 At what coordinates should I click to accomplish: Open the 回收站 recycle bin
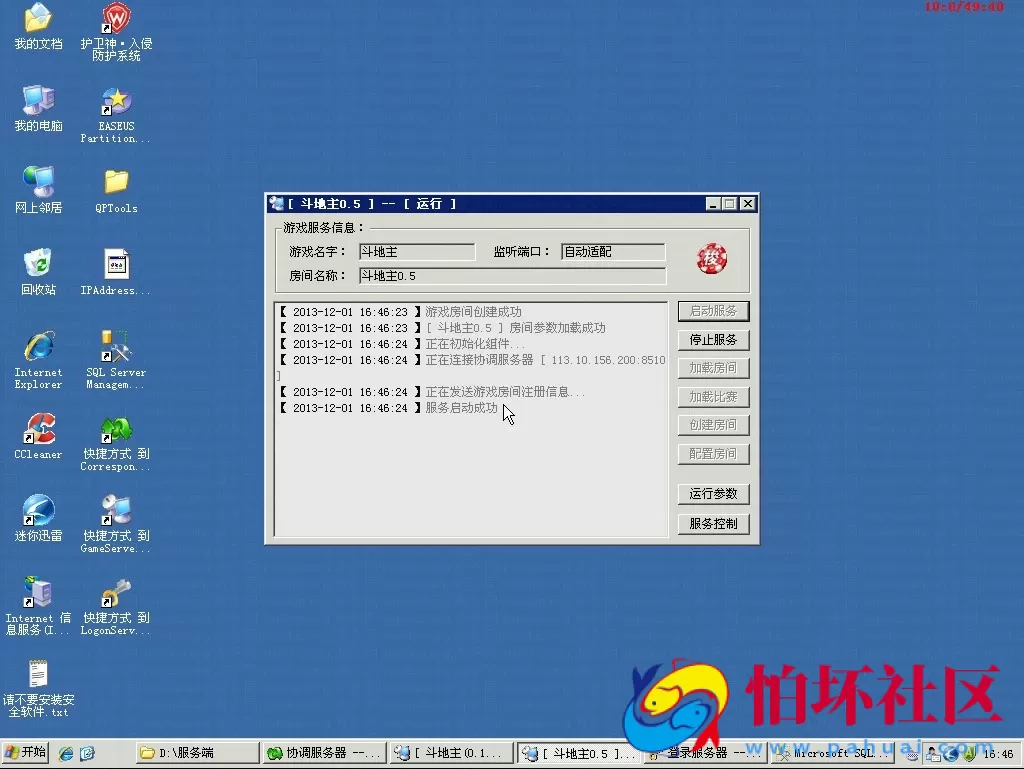38,266
